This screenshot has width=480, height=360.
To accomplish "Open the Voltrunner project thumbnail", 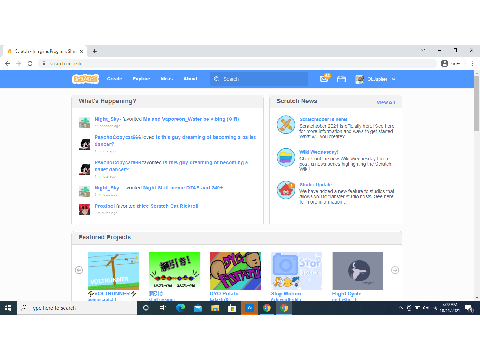I will pyautogui.click(x=113, y=271).
